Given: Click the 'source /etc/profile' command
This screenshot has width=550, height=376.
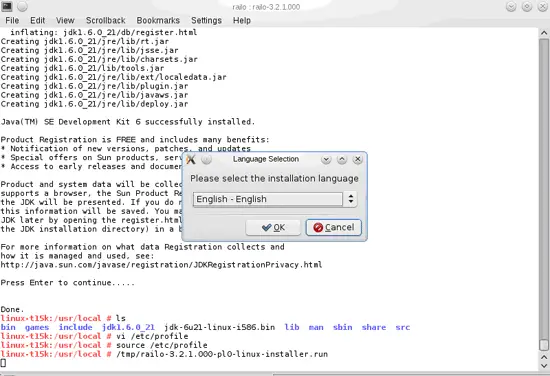Looking at the screenshot, I should pyautogui.click(x=162, y=345).
